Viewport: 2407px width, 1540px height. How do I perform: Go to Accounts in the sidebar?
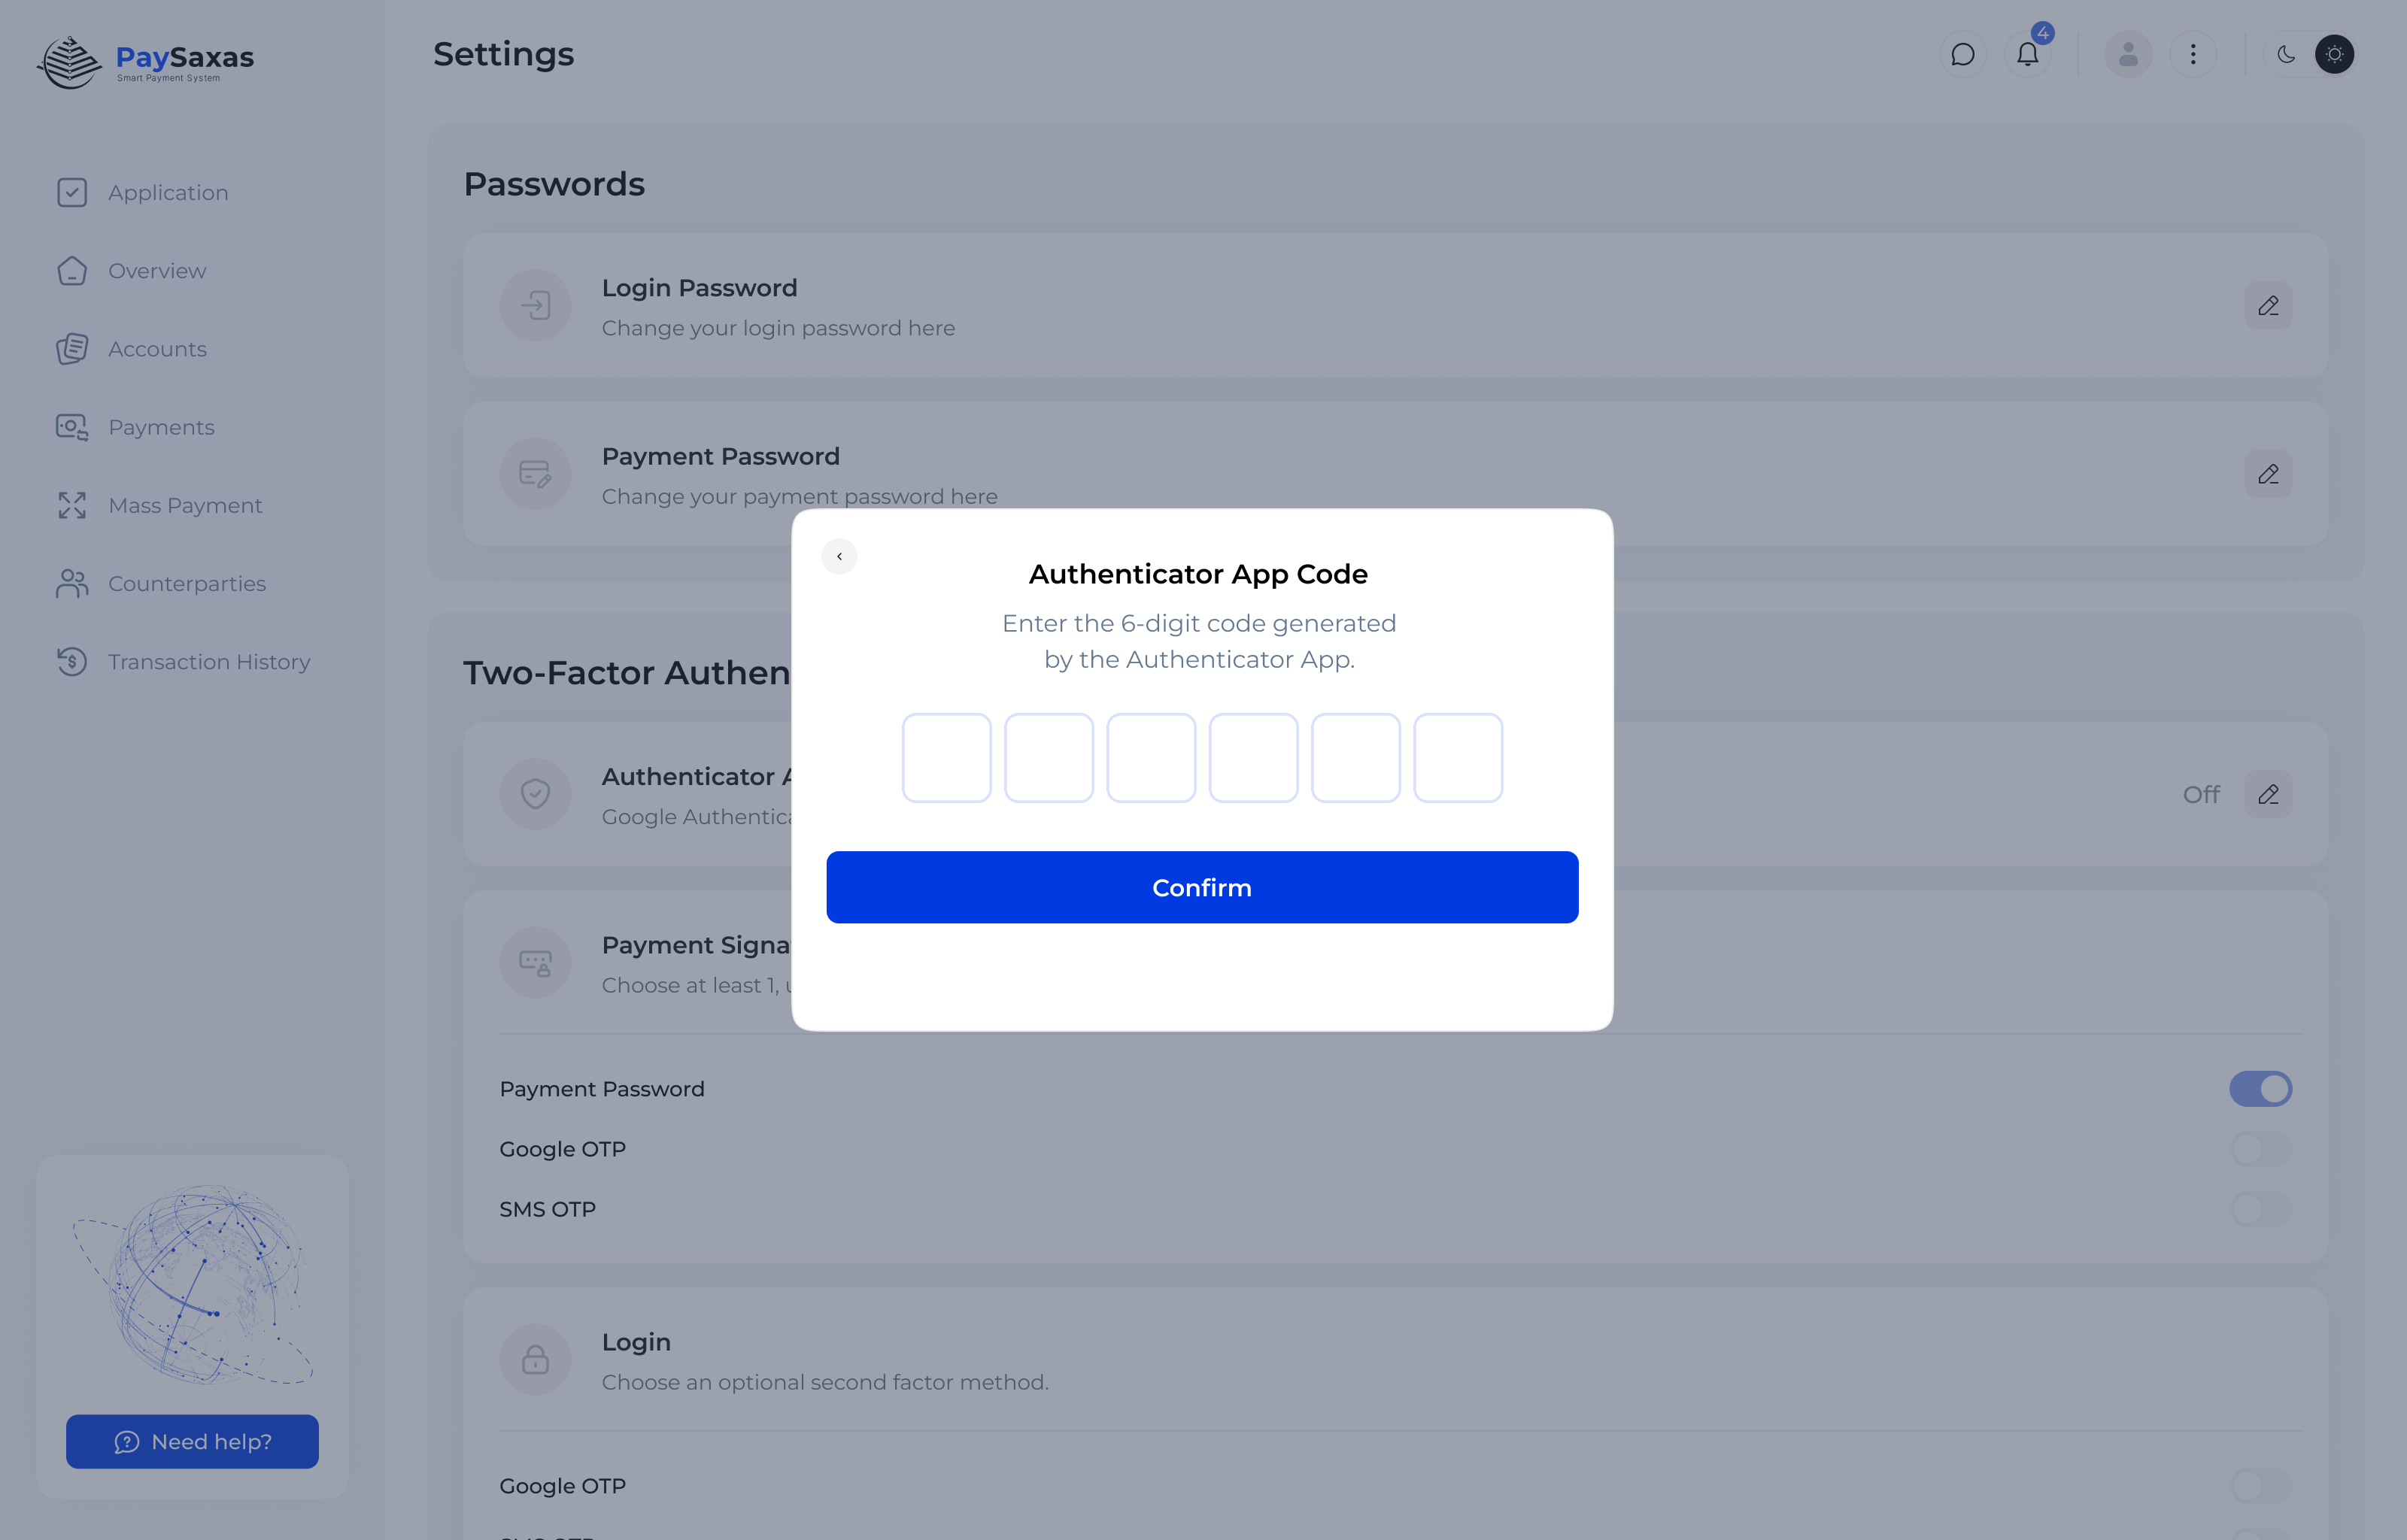(157, 349)
